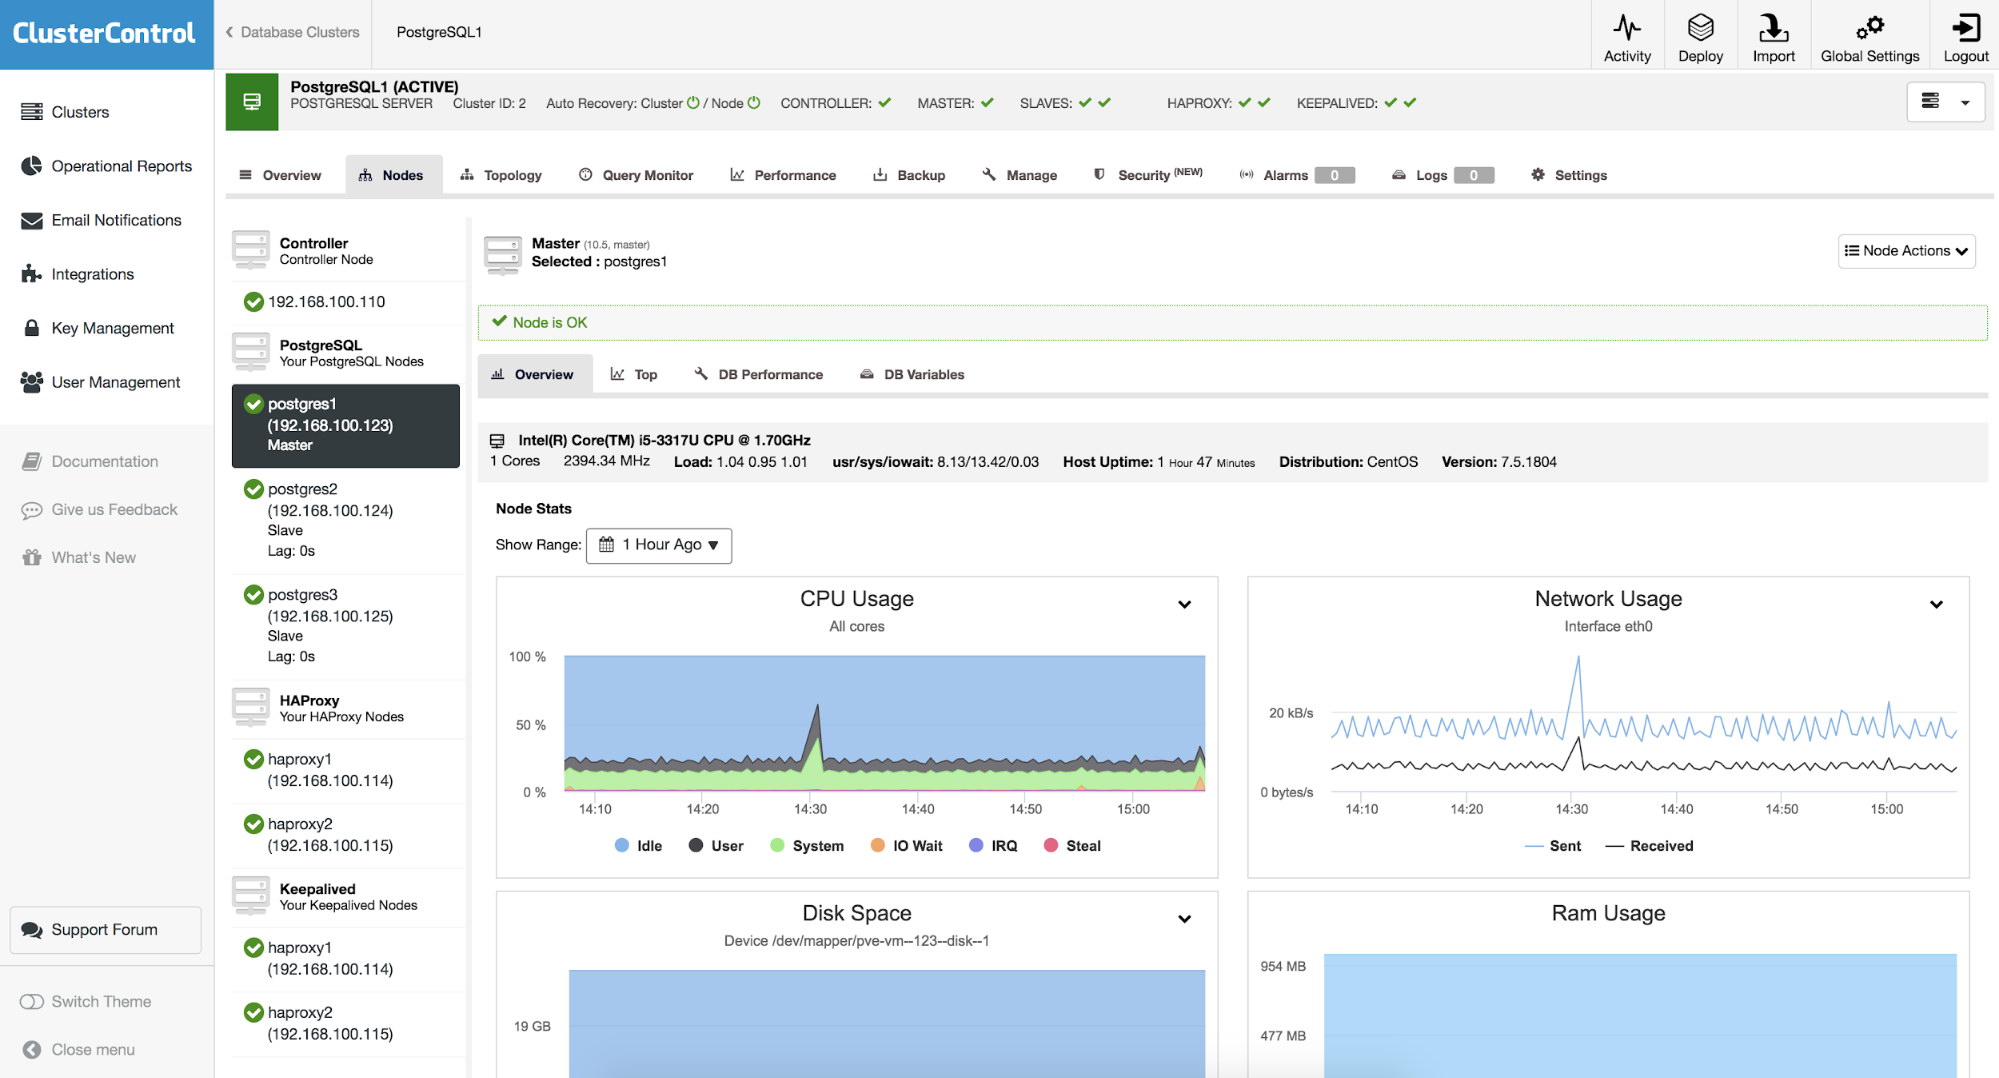Expand Network Usage chart options chevron
Viewport: 1999px width, 1078px height.
click(1936, 604)
